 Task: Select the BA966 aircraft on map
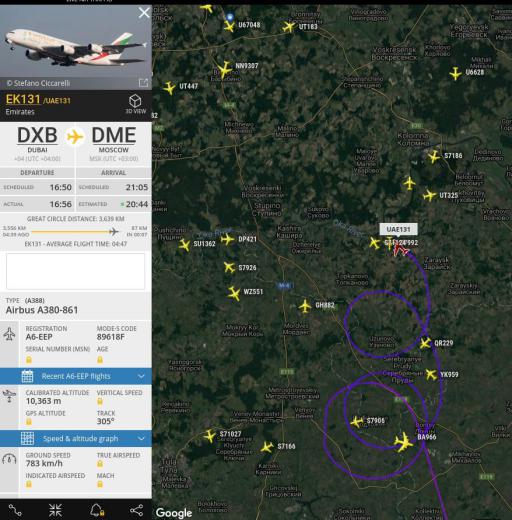click(x=404, y=442)
